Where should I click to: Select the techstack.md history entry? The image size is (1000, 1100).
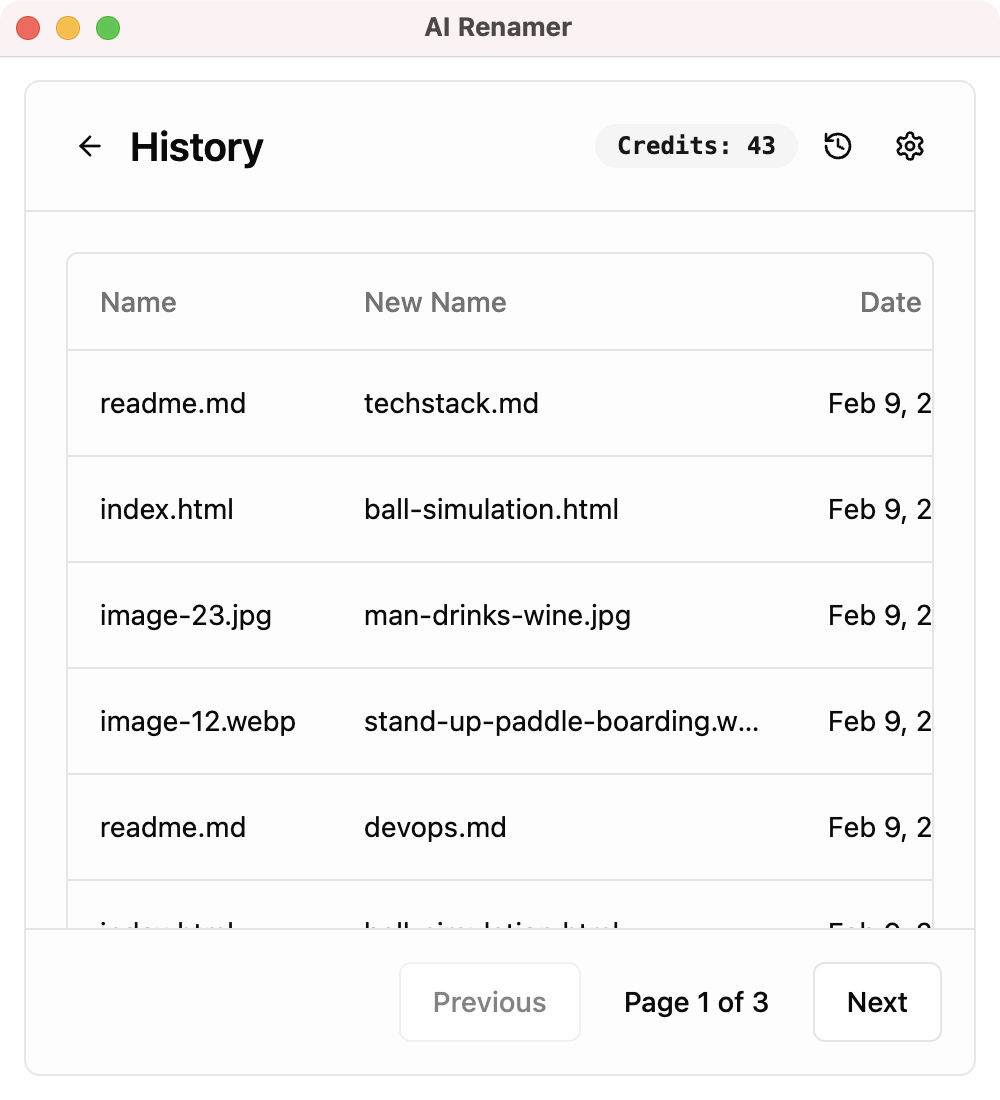(450, 403)
